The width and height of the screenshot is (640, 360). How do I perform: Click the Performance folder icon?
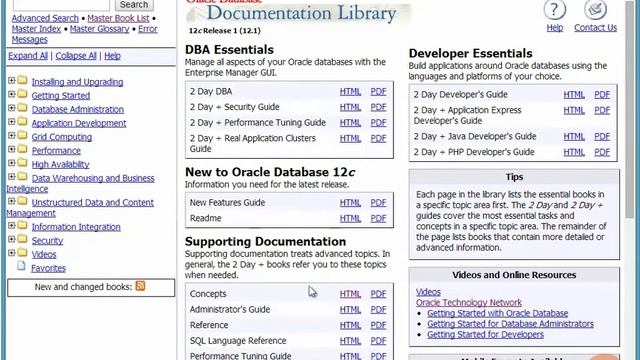[22, 149]
